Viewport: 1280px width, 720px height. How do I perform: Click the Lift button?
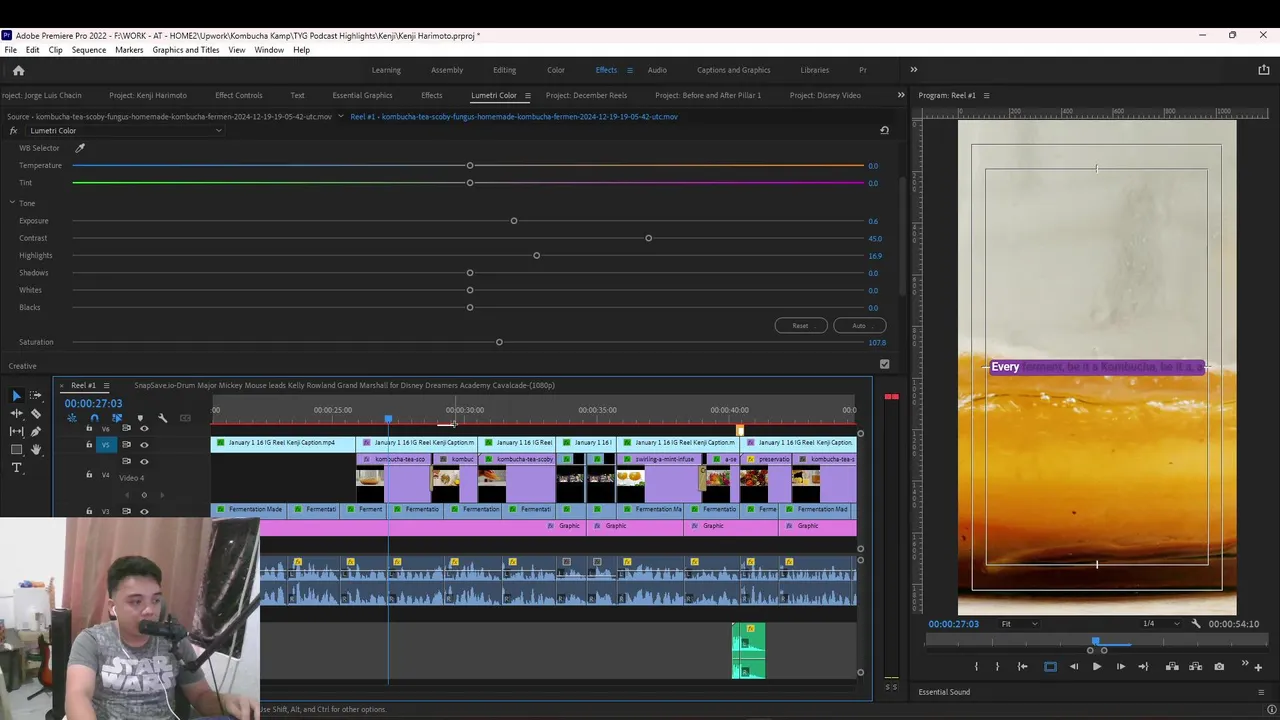click(1172, 667)
